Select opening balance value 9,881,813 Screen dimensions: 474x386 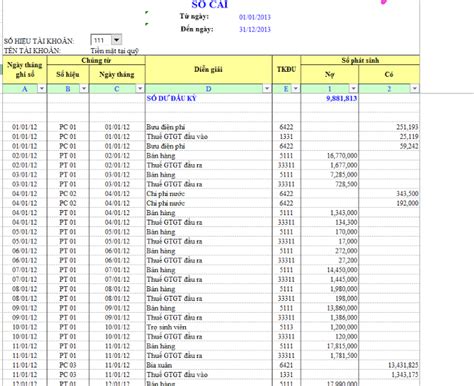tap(342, 98)
